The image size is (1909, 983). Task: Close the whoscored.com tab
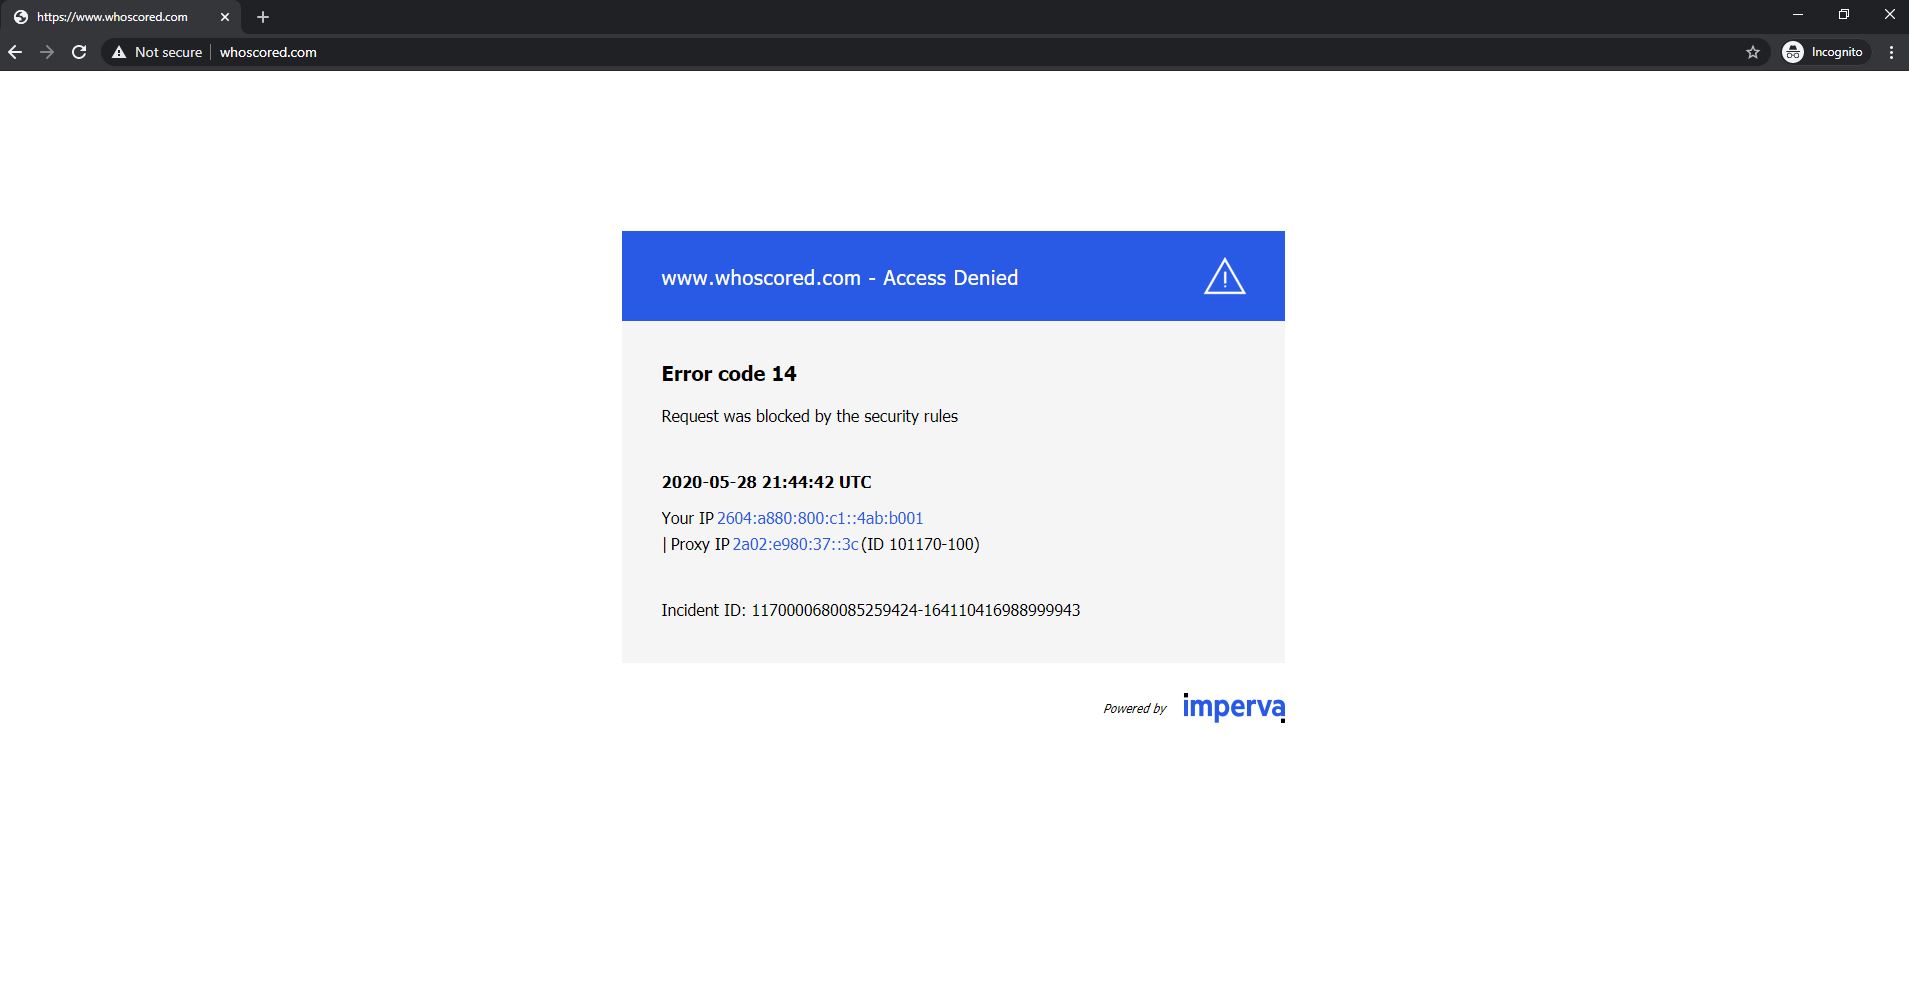pos(225,16)
